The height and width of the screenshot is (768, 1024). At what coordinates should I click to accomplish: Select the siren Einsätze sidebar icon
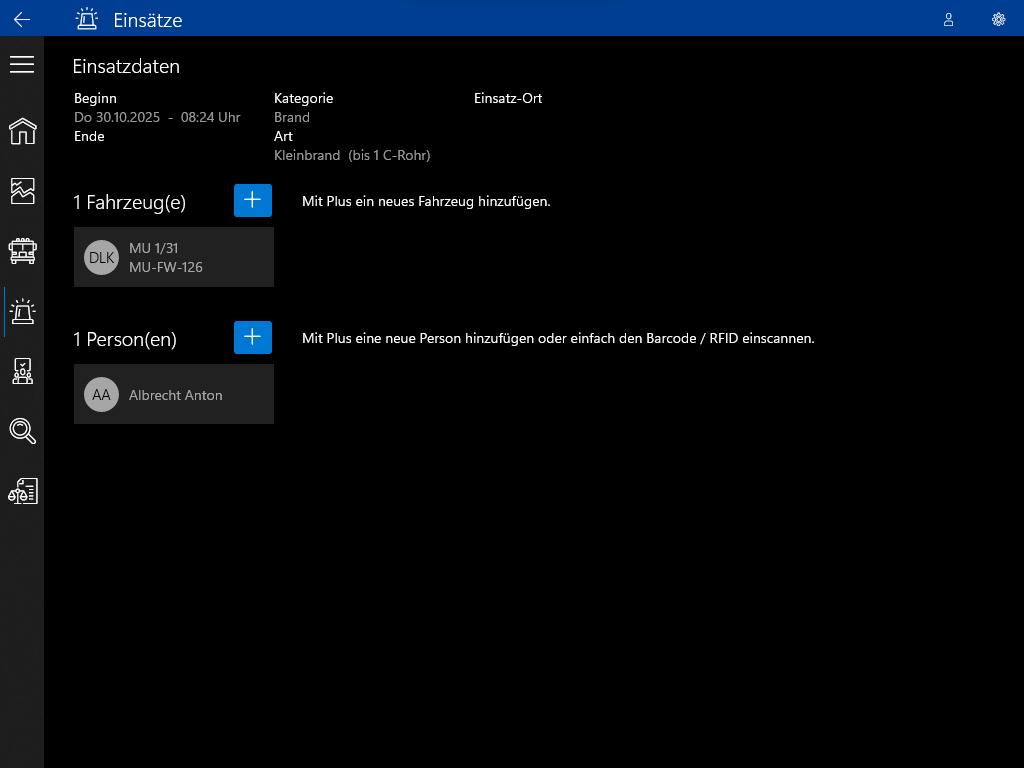22,312
